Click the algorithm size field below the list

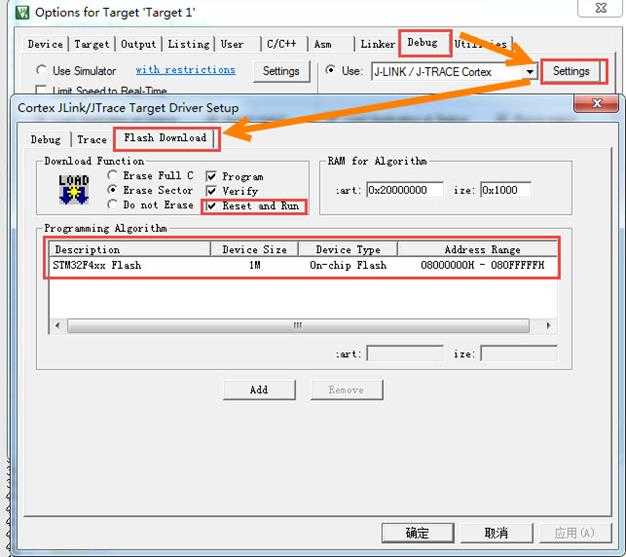click(519, 353)
